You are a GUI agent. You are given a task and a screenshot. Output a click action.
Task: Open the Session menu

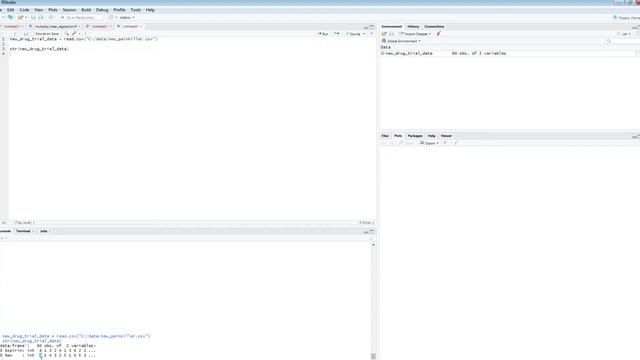(x=69, y=10)
